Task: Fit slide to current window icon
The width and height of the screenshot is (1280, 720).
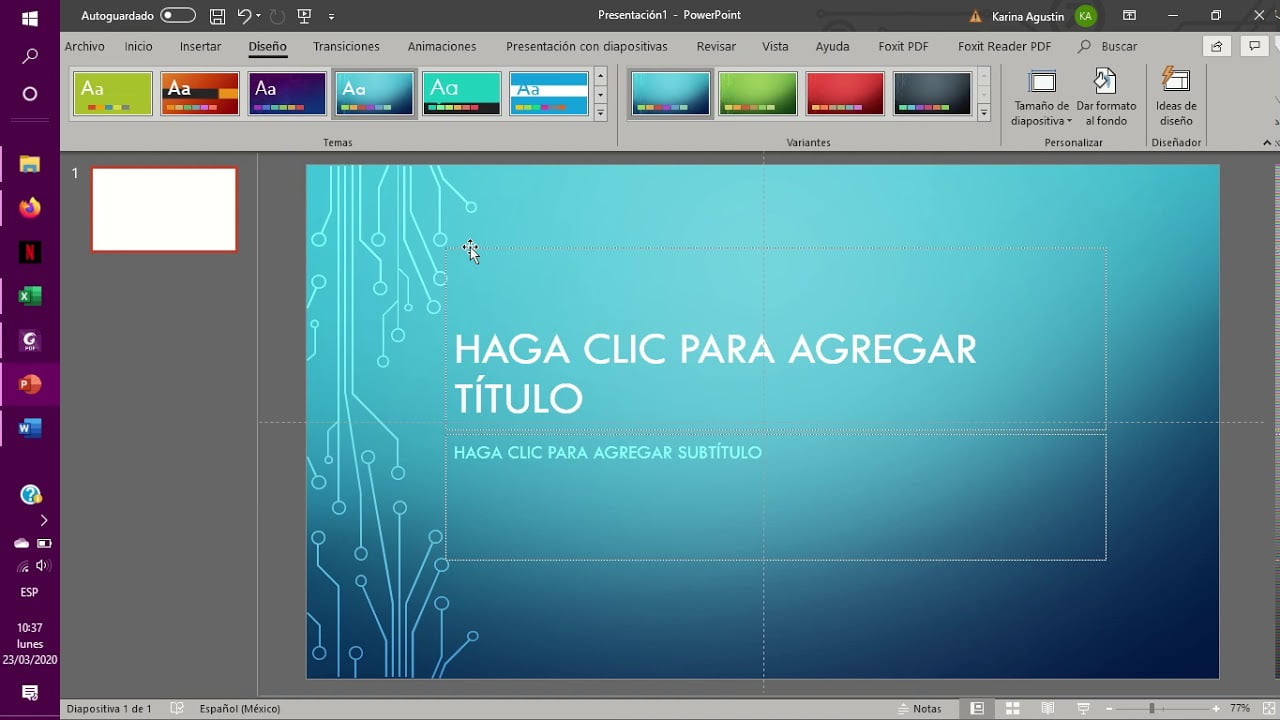Action: pyautogui.click(x=1267, y=708)
